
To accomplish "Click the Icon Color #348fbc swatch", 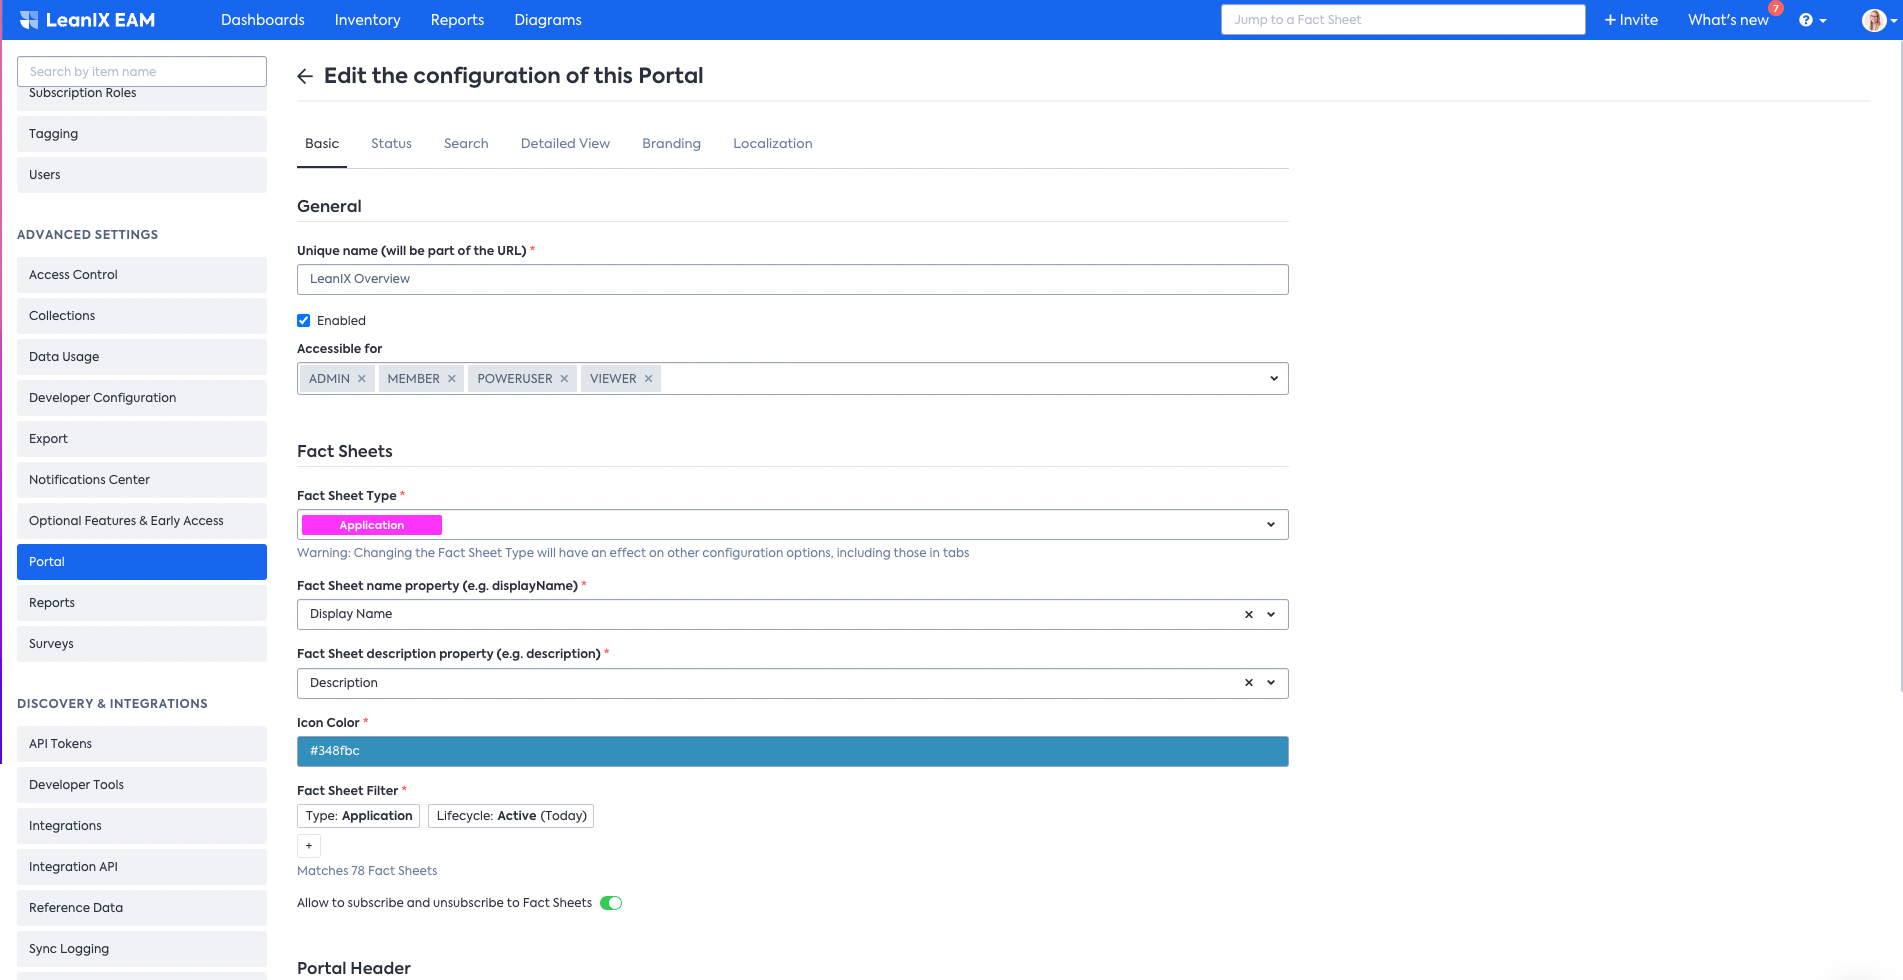I will coord(792,752).
